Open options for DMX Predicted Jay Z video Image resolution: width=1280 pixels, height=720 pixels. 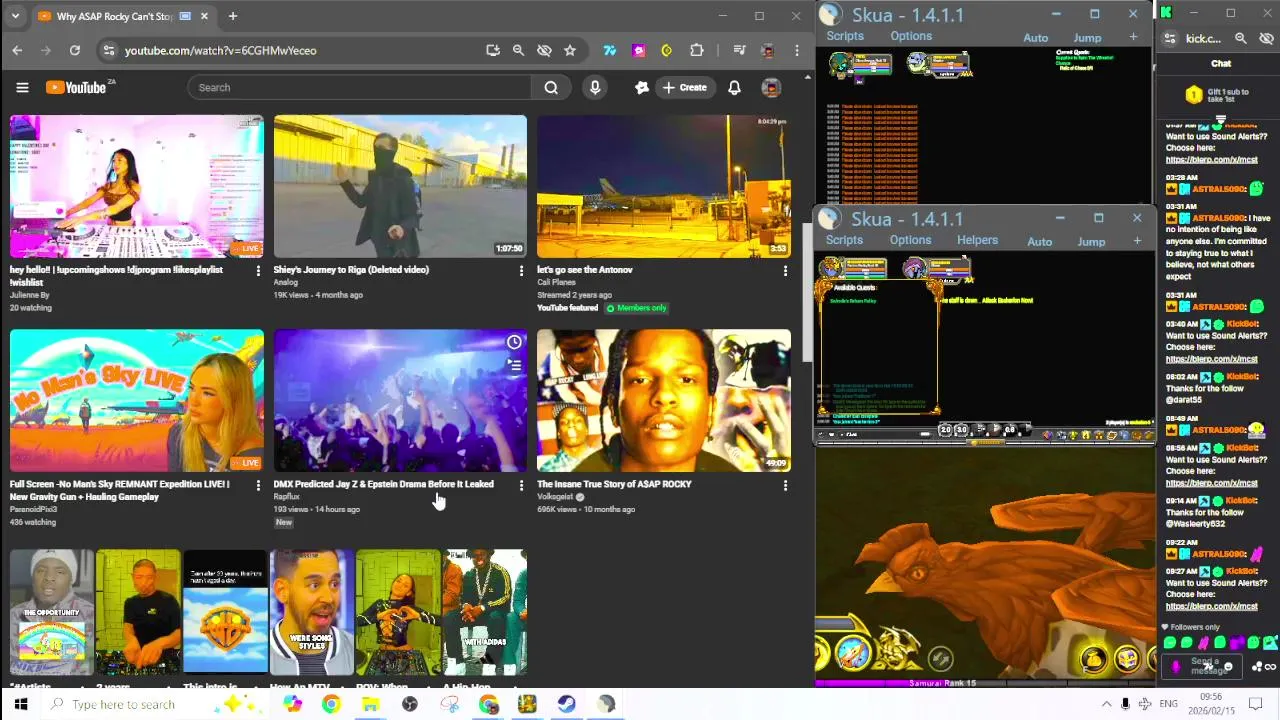coord(521,485)
